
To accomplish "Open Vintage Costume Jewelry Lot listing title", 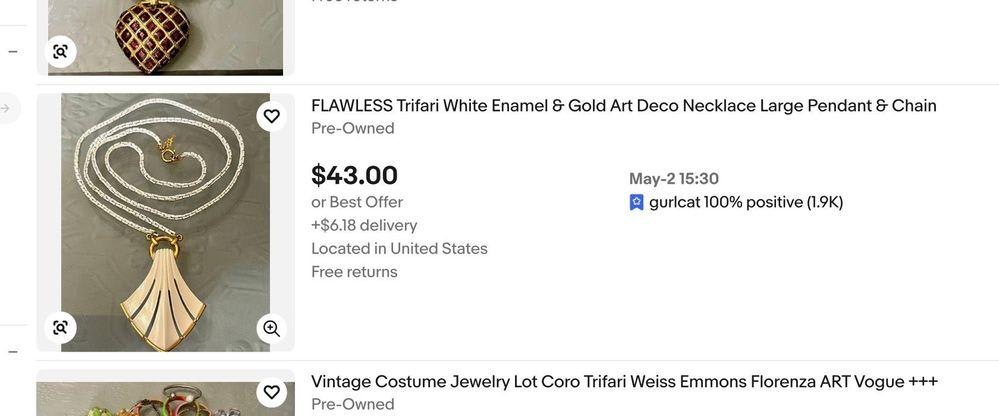I will (x=624, y=382).
